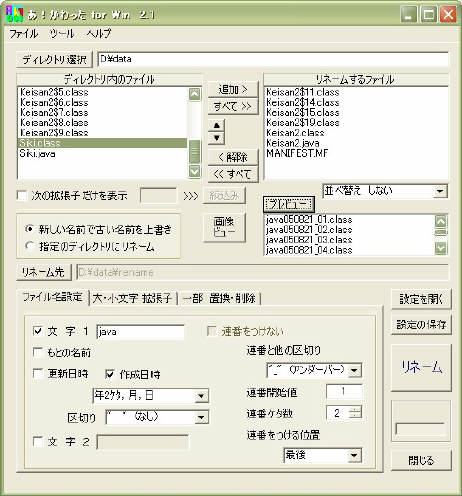Open the ツール menu

[62, 33]
